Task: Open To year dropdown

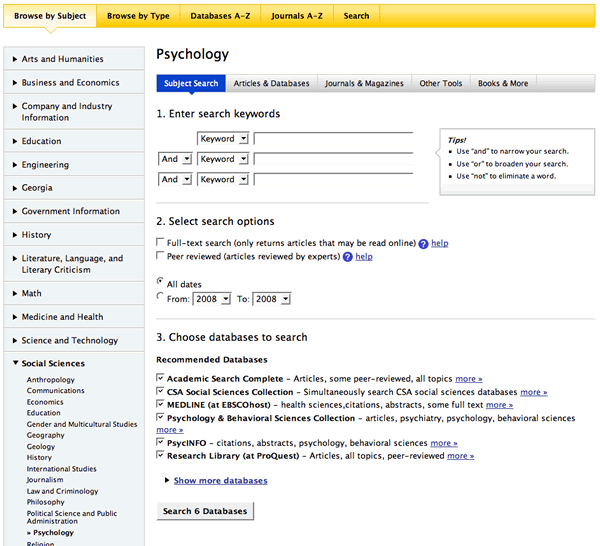Action: pos(272,299)
